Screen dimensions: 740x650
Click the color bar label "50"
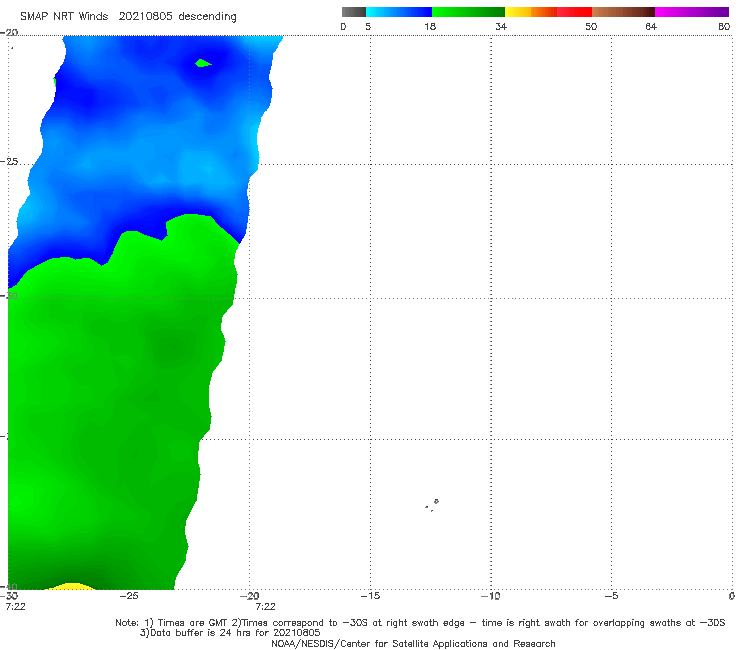pyautogui.click(x=591, y=27)
